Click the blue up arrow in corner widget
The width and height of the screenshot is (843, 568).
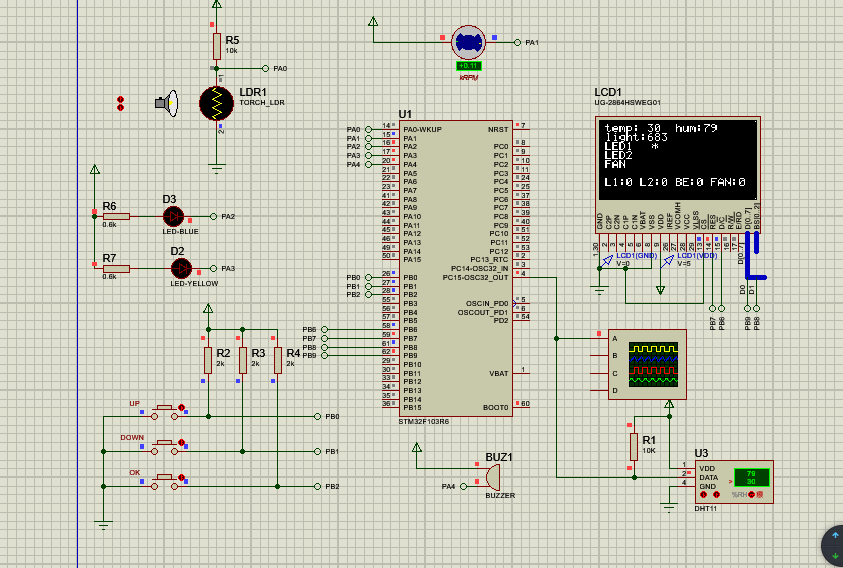pyautogui.click(x=835, y=535)
